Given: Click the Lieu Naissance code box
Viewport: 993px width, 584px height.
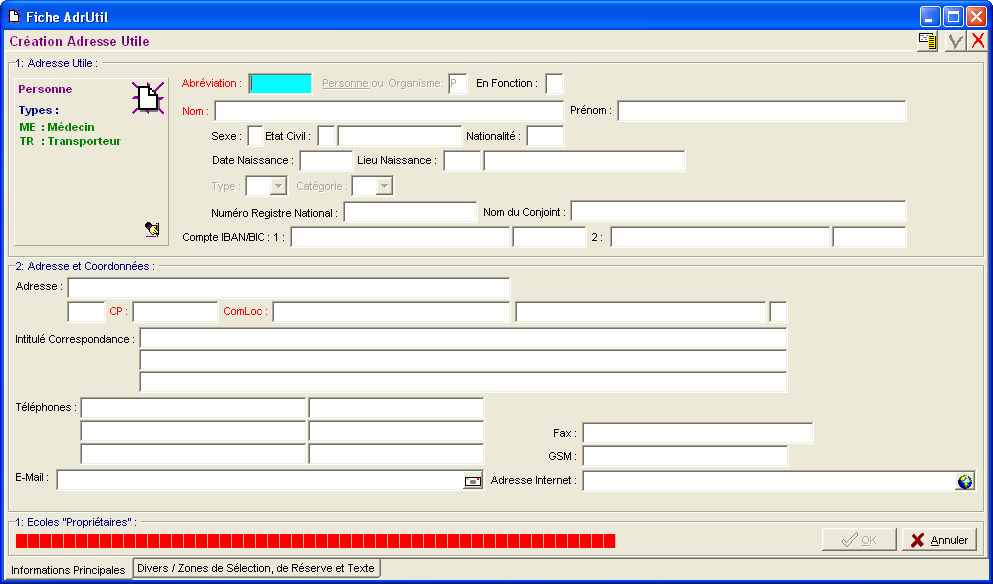Looking at the screenshot, I should (x=462, y=161).
